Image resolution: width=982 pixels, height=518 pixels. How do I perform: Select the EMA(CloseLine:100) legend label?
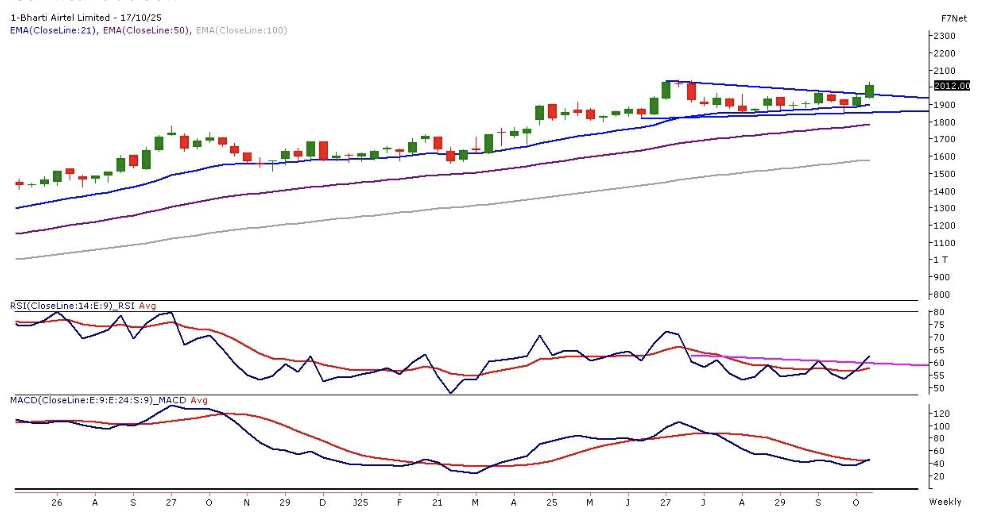(243, 30)
